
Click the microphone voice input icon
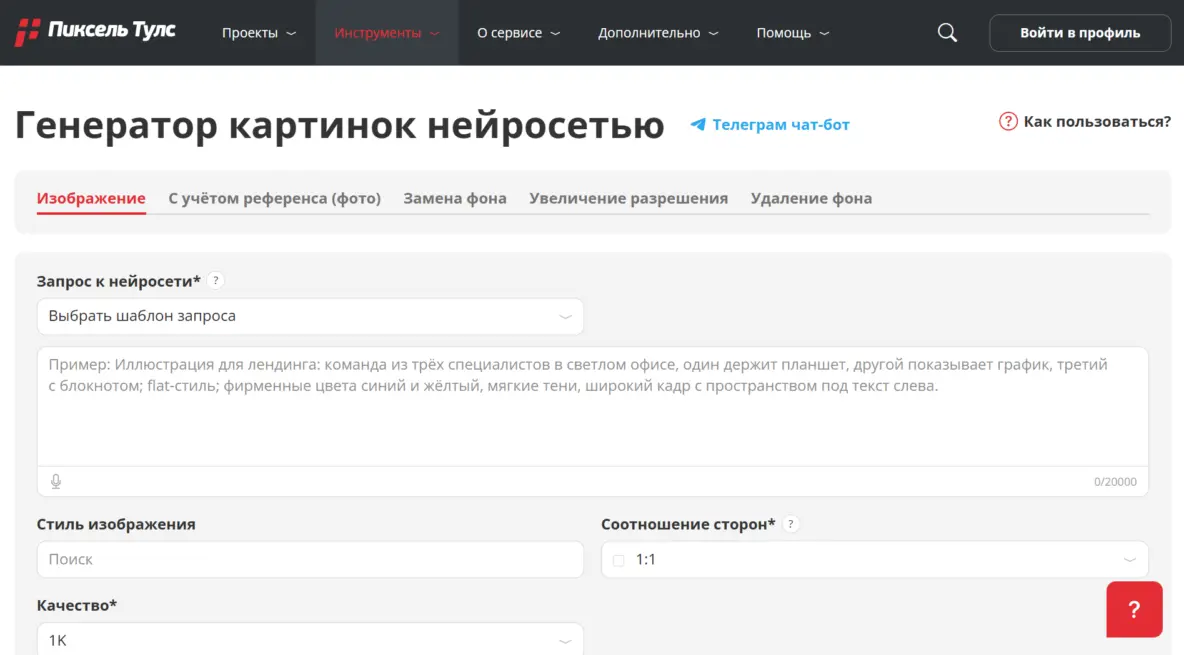point(56,481)
